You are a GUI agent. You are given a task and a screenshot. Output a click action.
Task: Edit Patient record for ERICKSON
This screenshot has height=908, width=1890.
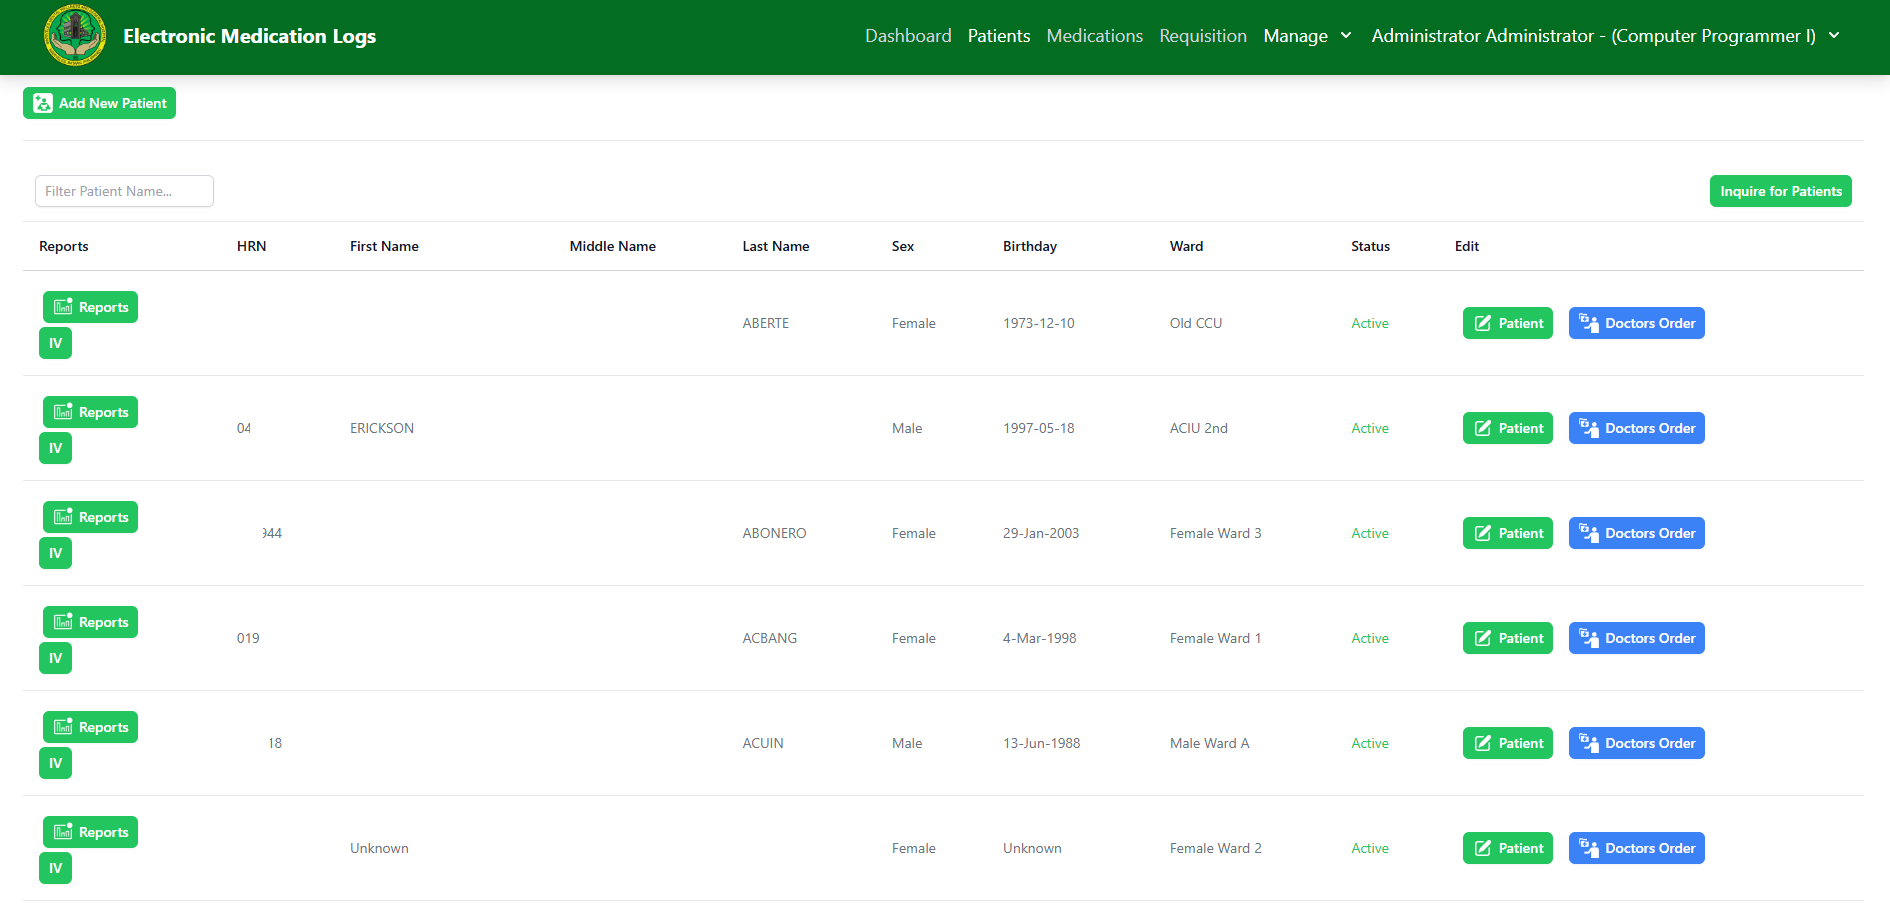click(1507, 428)
